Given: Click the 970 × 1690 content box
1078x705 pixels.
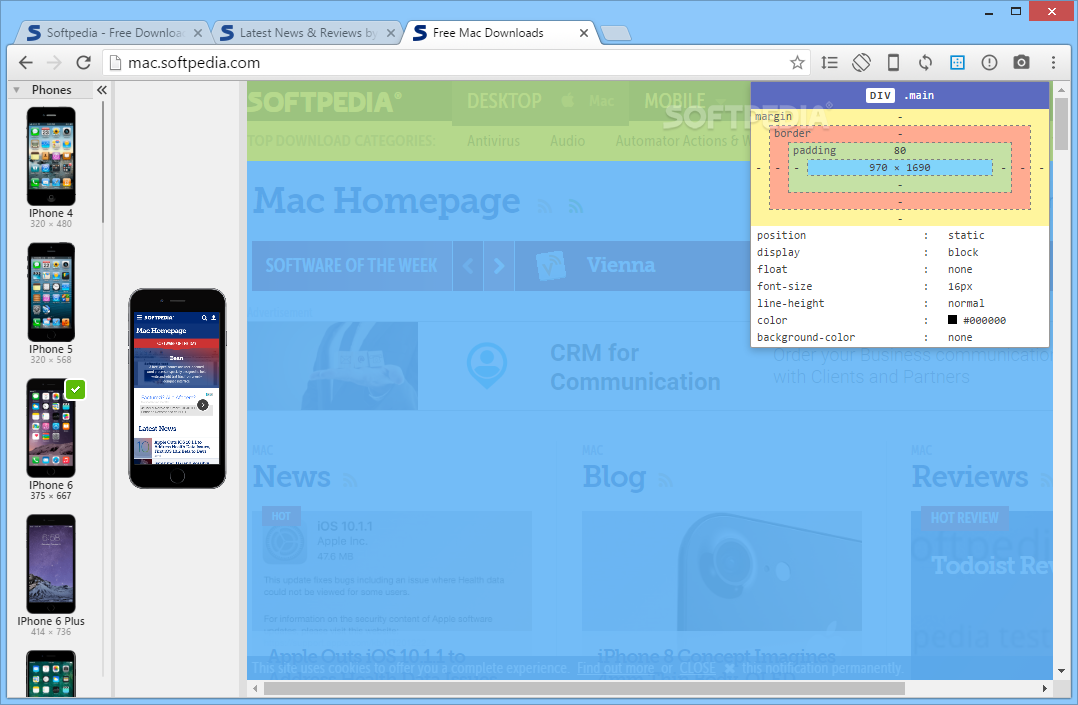Looking at the screenshot, I should (x=899, y=168).
